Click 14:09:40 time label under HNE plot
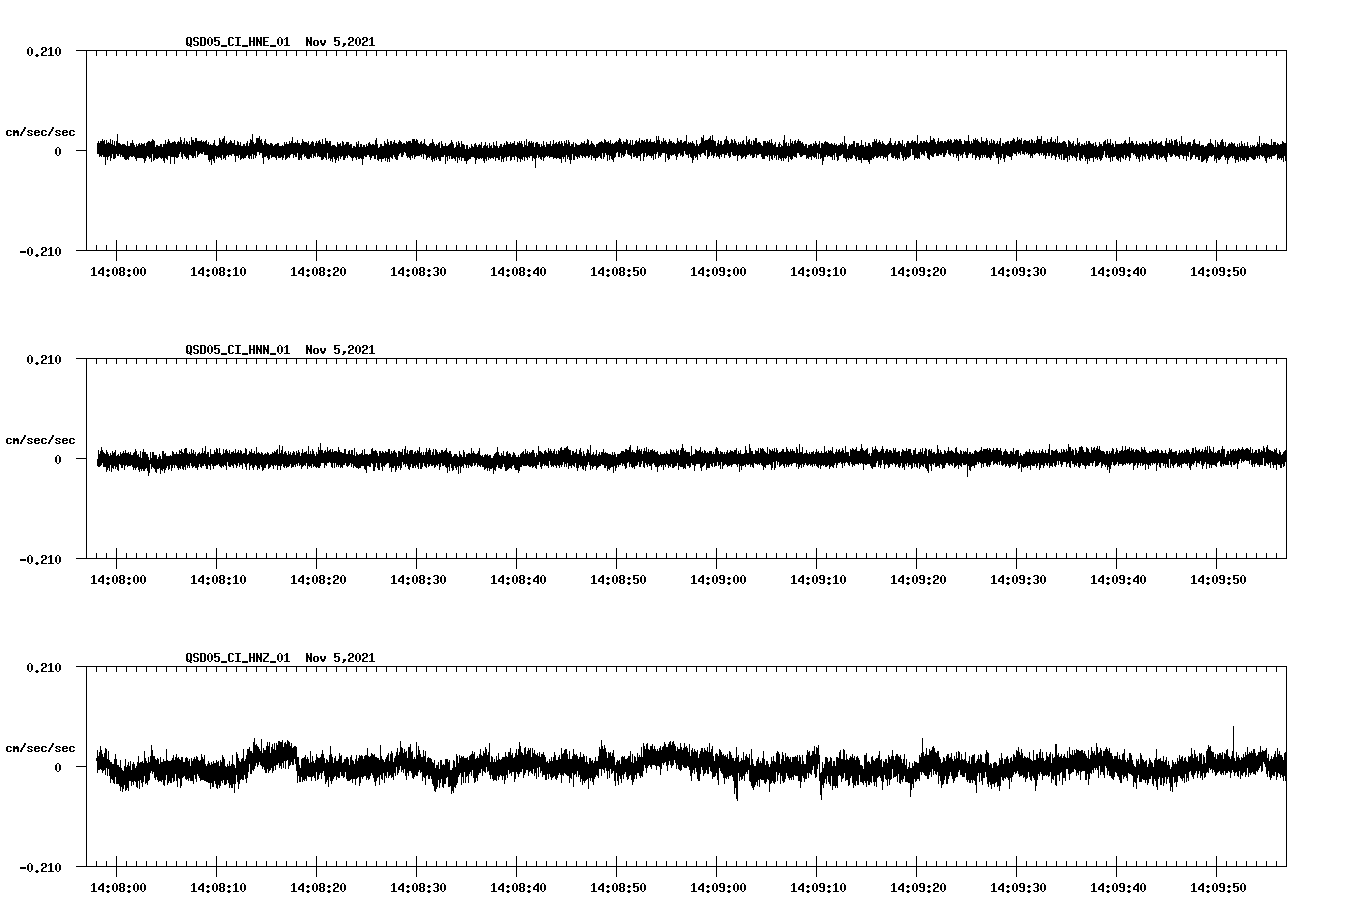Viewport: 1358px width, 924px height. pyautogui.click(x=1118, y=272)
